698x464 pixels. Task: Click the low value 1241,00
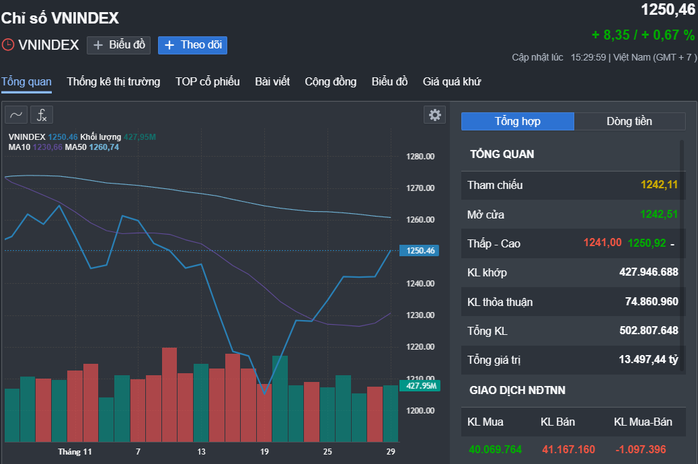point(602,243)
